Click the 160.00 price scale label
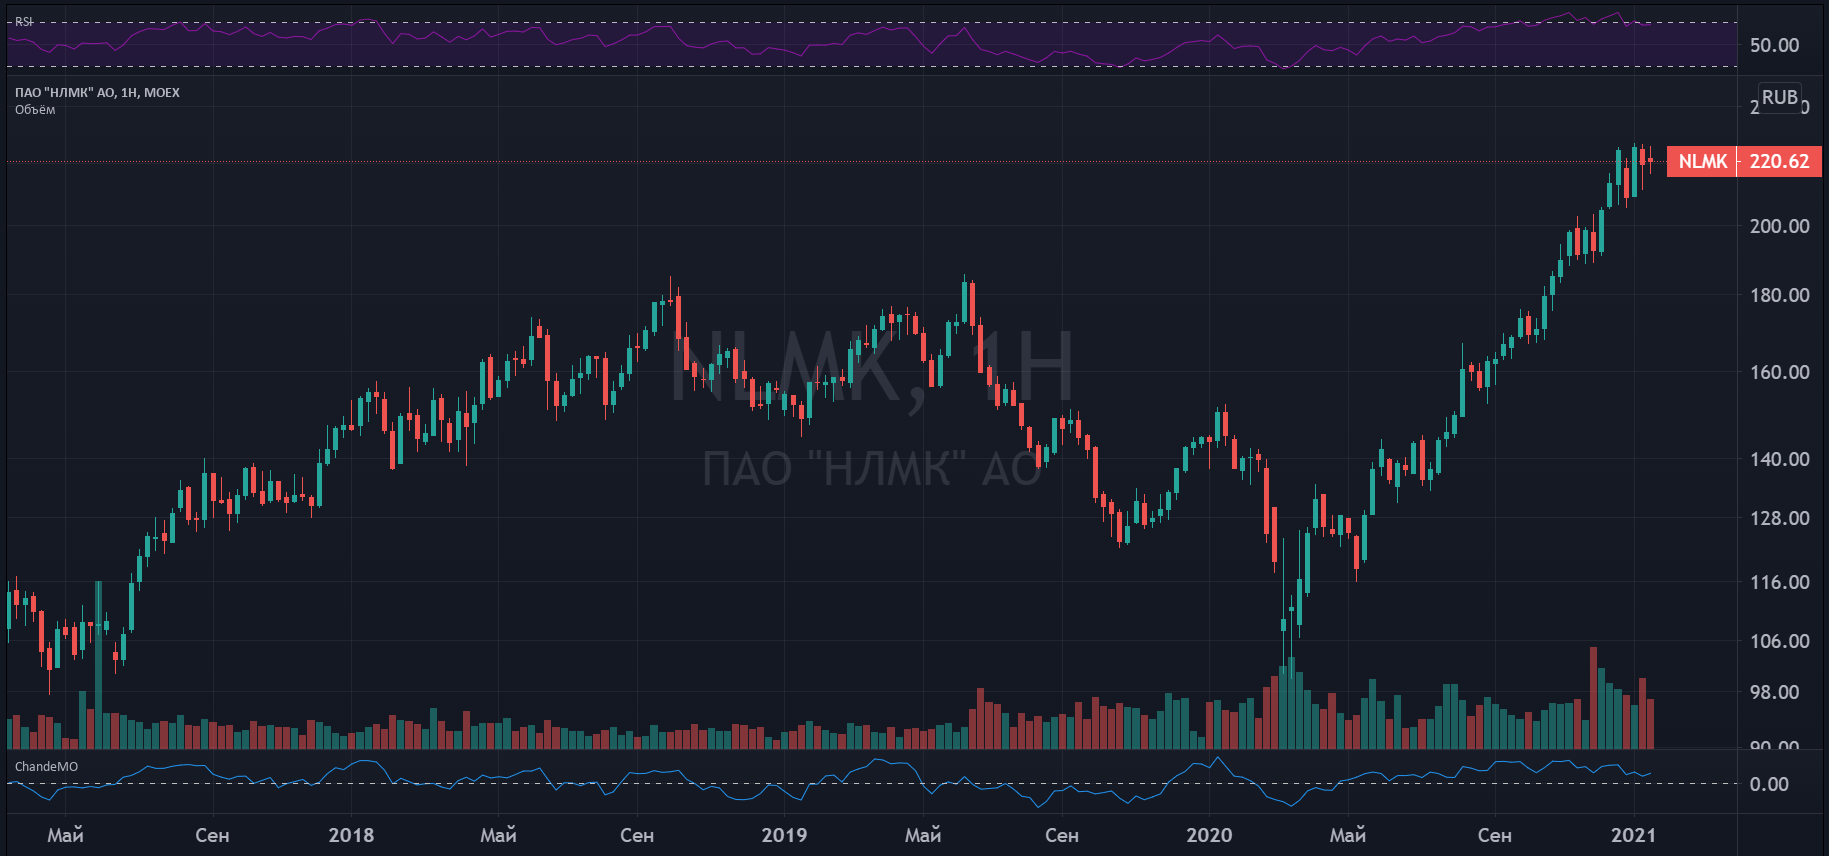 pyautogui.click(x=1779, y=372)
